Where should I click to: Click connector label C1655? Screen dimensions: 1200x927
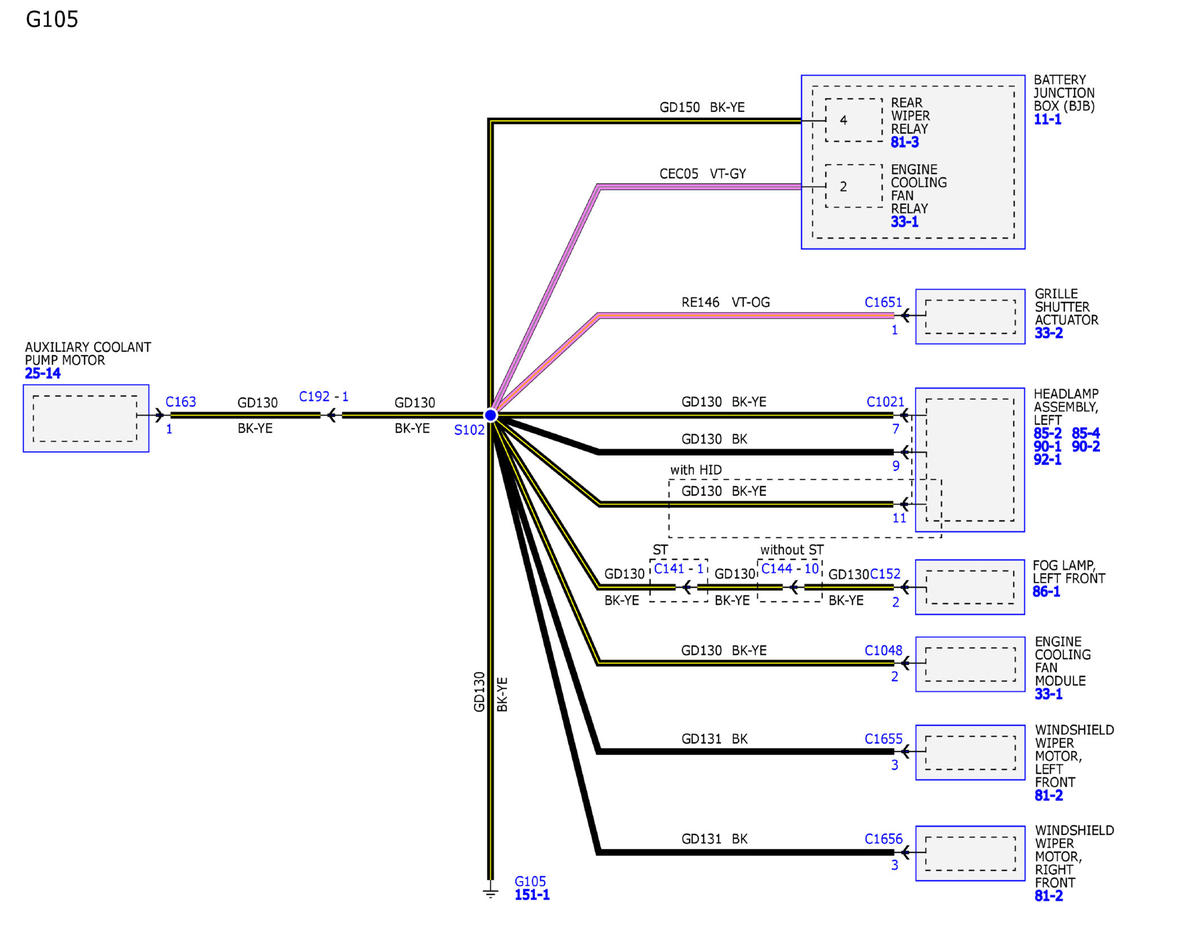[x=883, y=739]
